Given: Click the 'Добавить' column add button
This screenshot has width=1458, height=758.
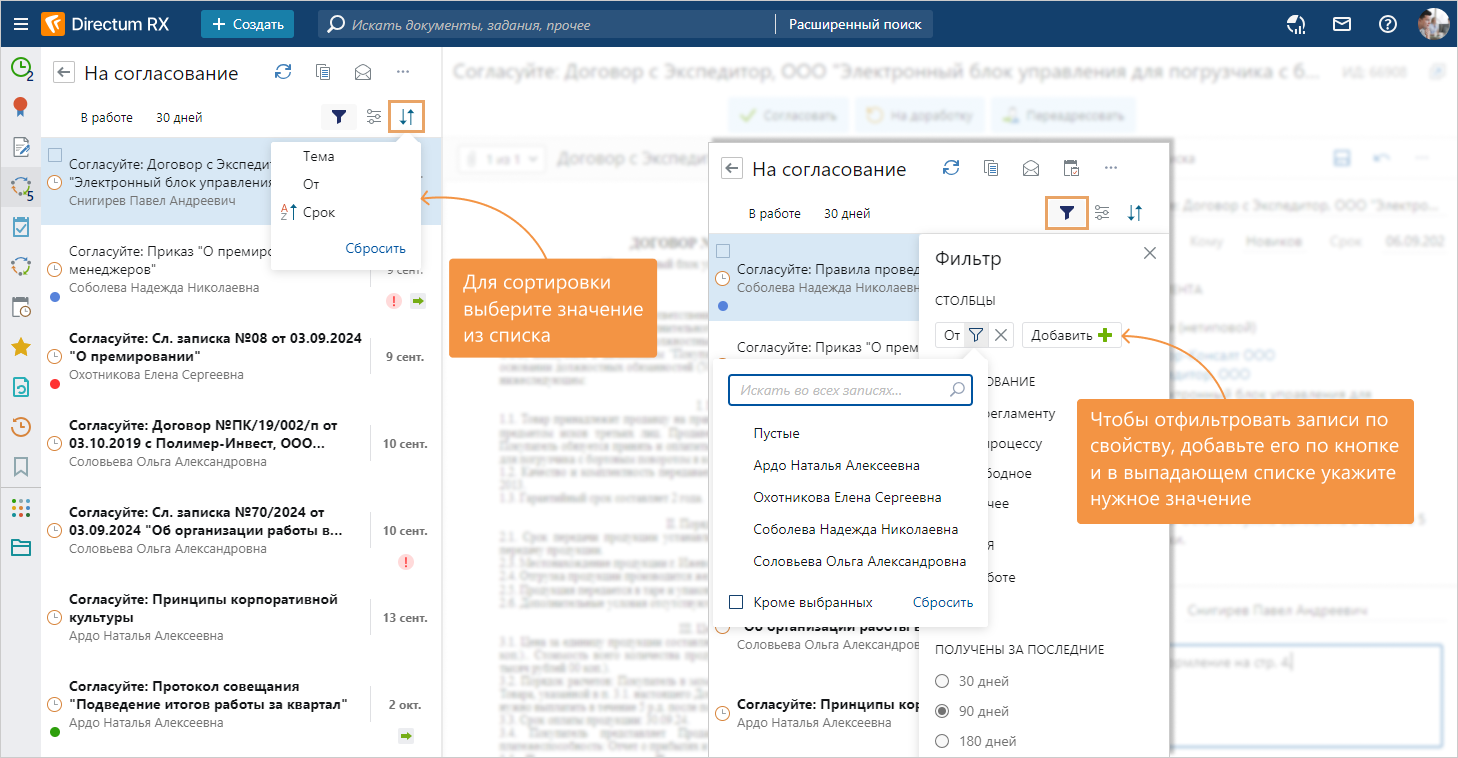Looking at the screenshot, I should click(1071, 336).
